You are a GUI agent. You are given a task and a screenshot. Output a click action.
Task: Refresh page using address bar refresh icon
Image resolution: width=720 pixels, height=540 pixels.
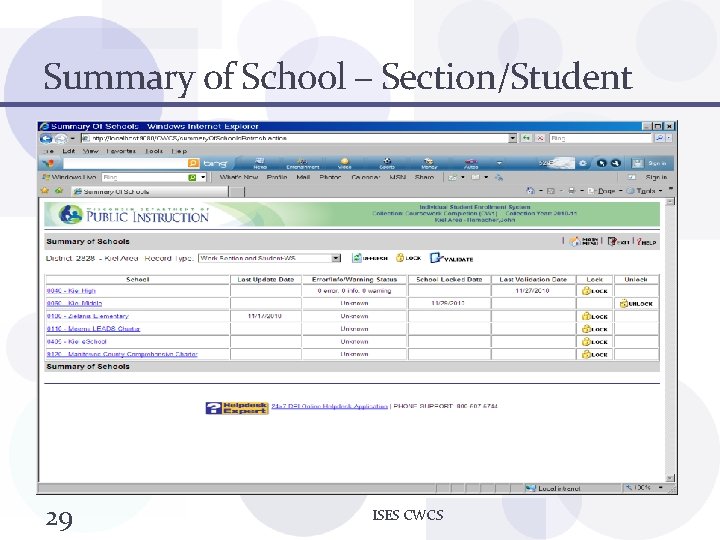[x=526, y=138]
